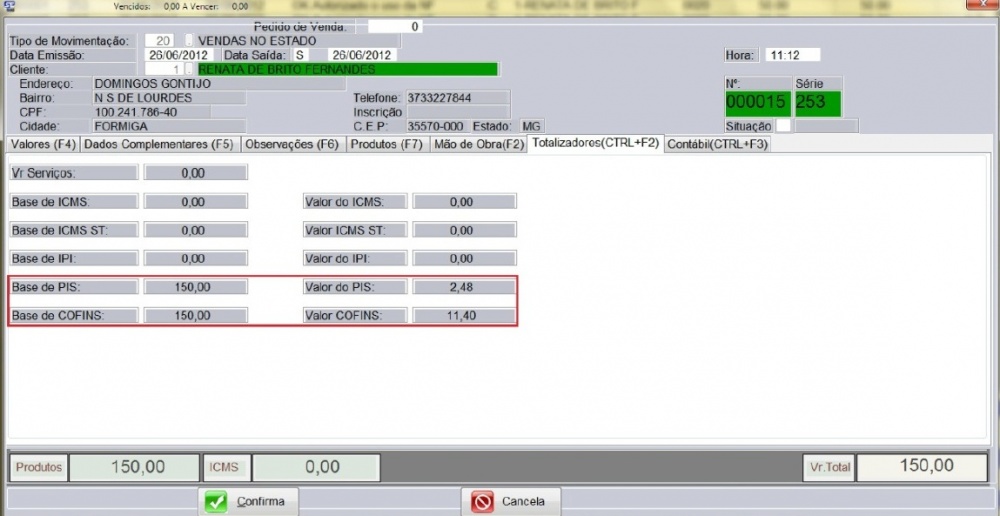Click the application icon in the title bar
The image size is (1000, 516).
(x=9, y=7)
